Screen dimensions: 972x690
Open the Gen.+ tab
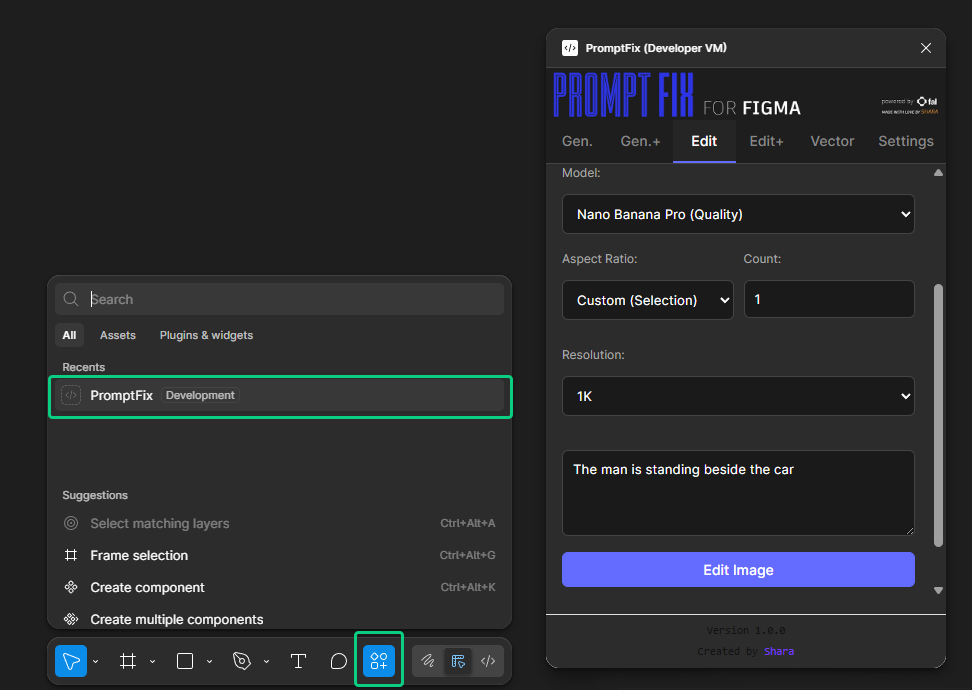click(640, 141)
